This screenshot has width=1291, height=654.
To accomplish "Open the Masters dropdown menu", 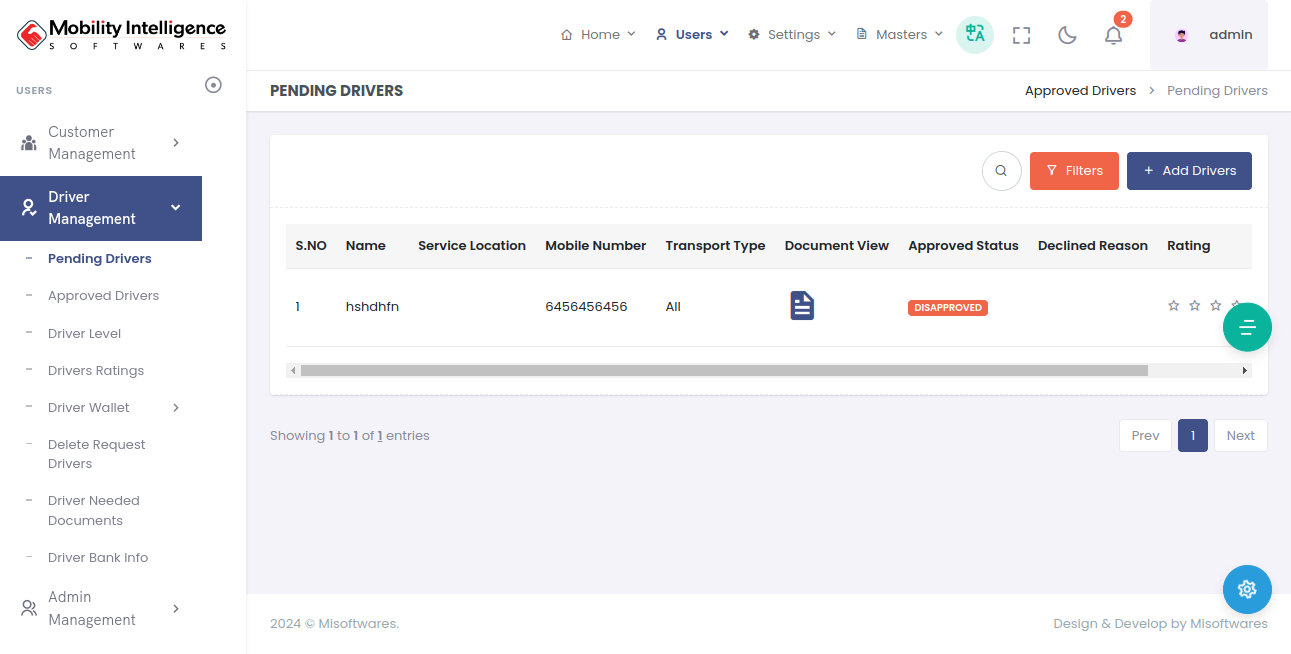I will click(900, 35).
